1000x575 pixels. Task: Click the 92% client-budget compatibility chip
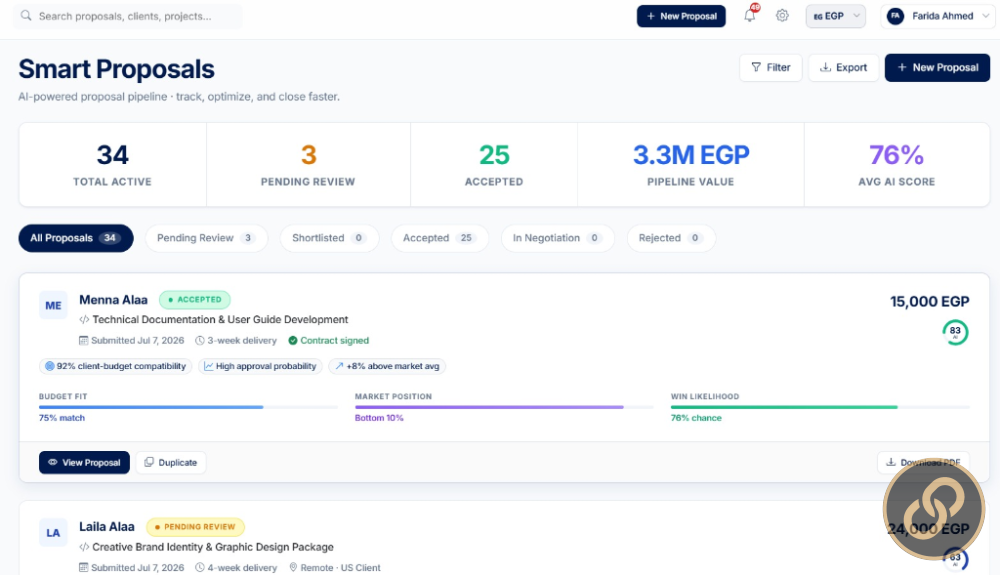115,366
